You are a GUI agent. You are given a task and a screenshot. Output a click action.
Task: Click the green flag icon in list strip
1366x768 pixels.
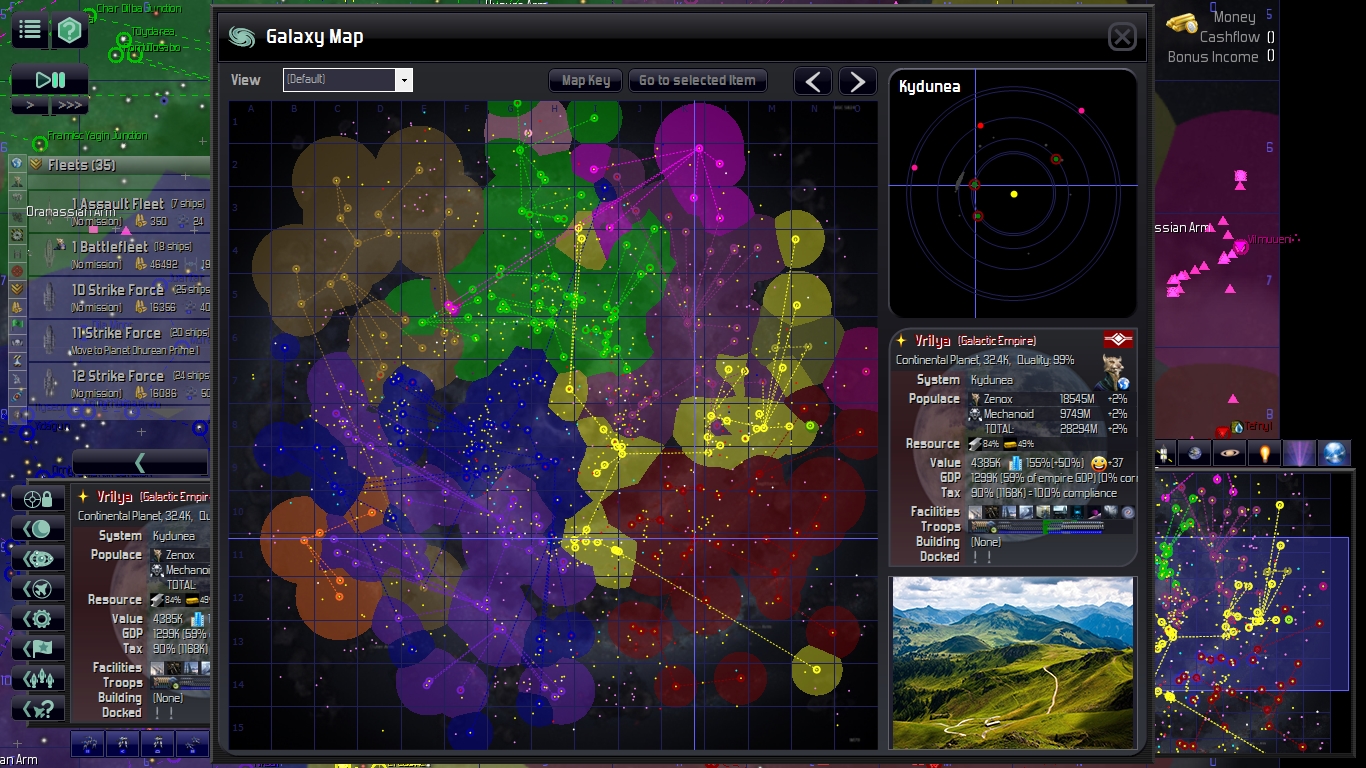(x=16, y=324)
